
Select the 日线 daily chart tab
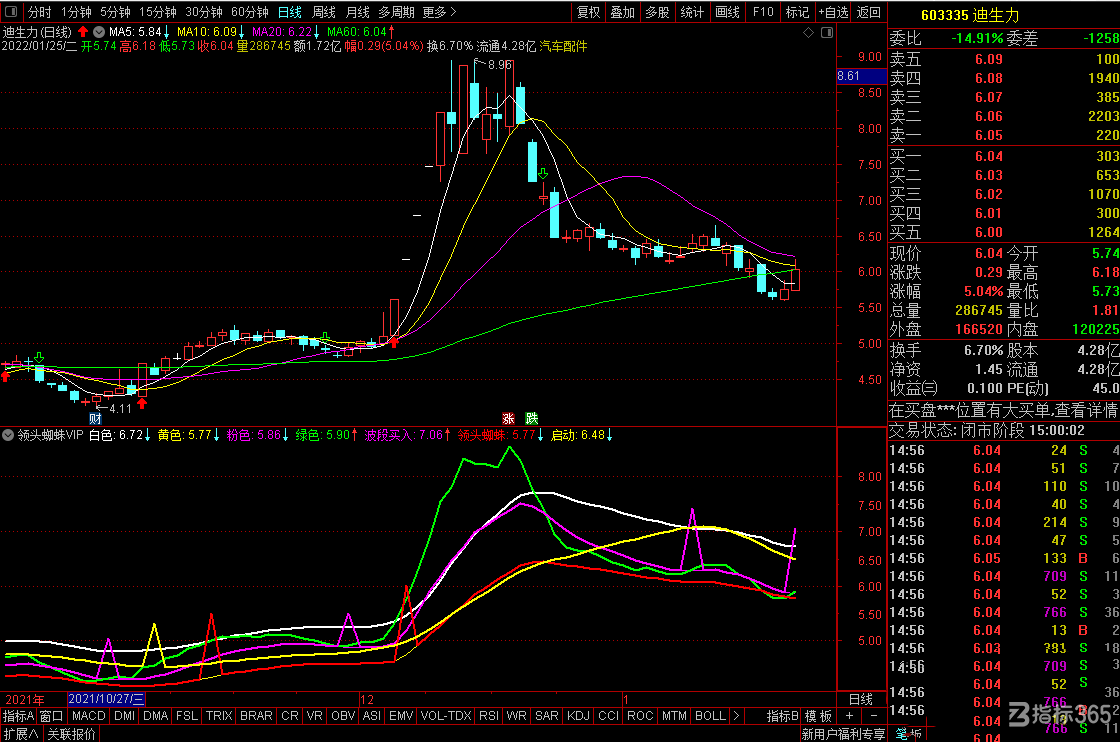tap(290, 12)
